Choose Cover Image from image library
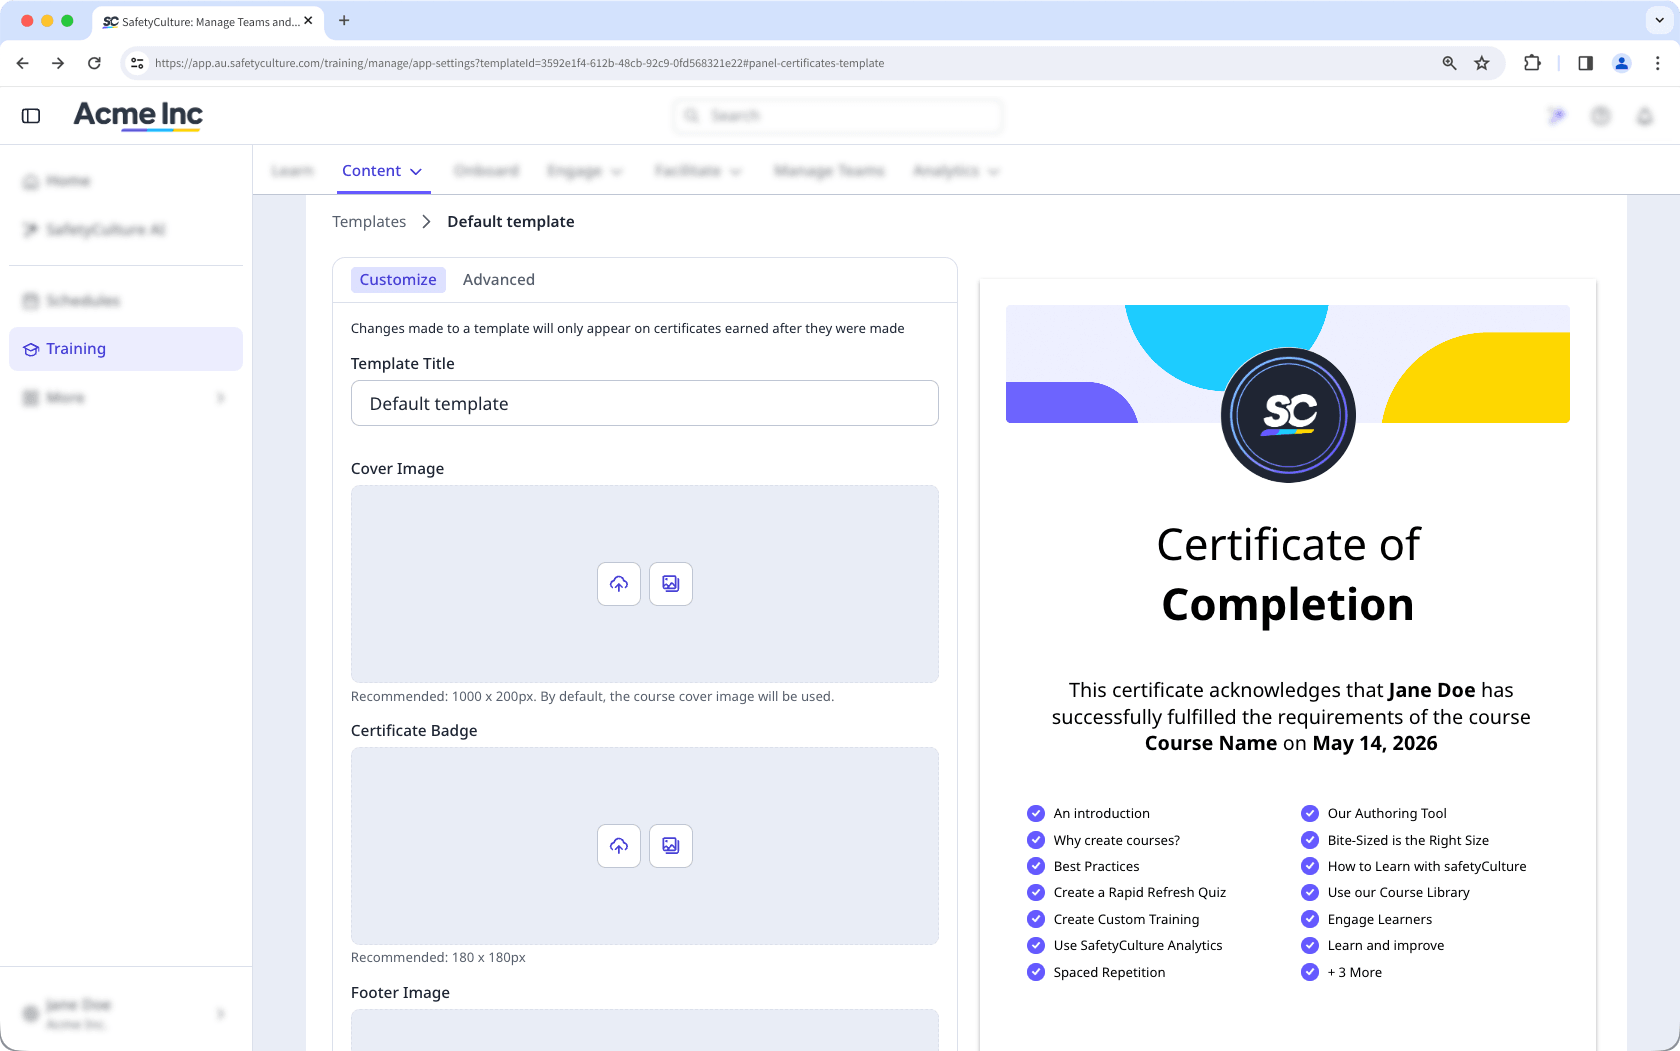This screenshot has height=1051, width=1680. click(x=671, y=584)
